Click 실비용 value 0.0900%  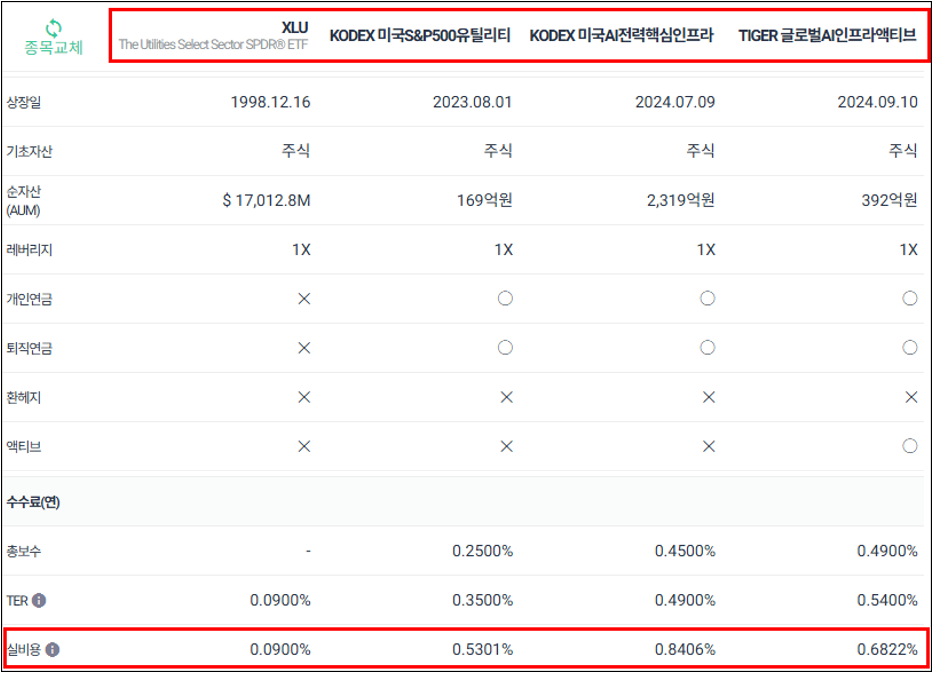point(281,650)
